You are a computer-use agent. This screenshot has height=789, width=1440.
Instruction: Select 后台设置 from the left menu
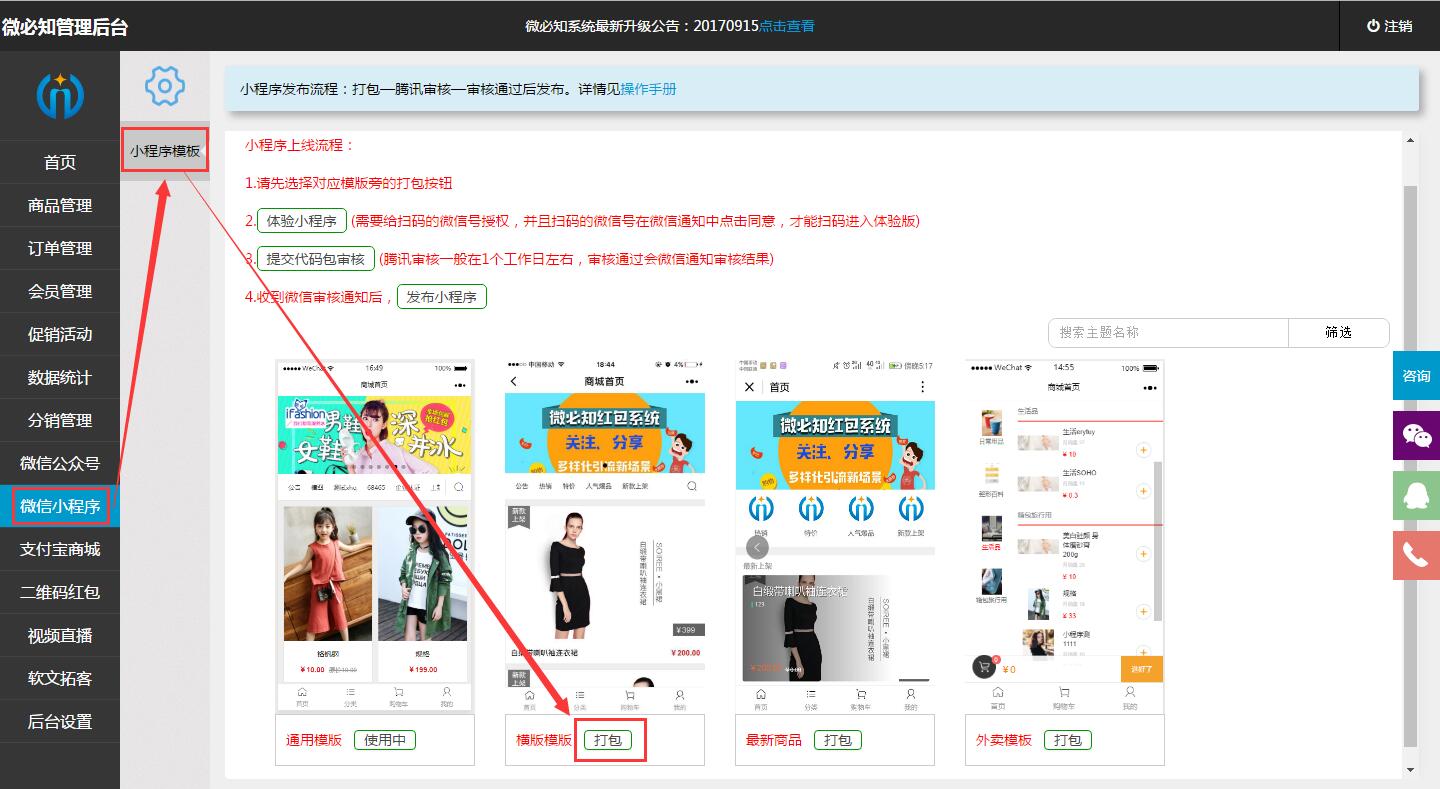coord(60,721)
